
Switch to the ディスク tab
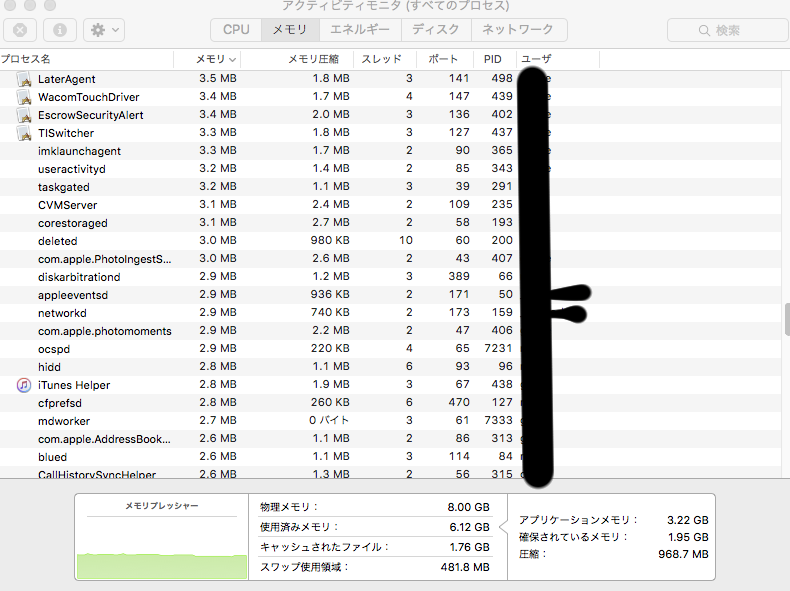pyautogui.click(x=436, y=30)
